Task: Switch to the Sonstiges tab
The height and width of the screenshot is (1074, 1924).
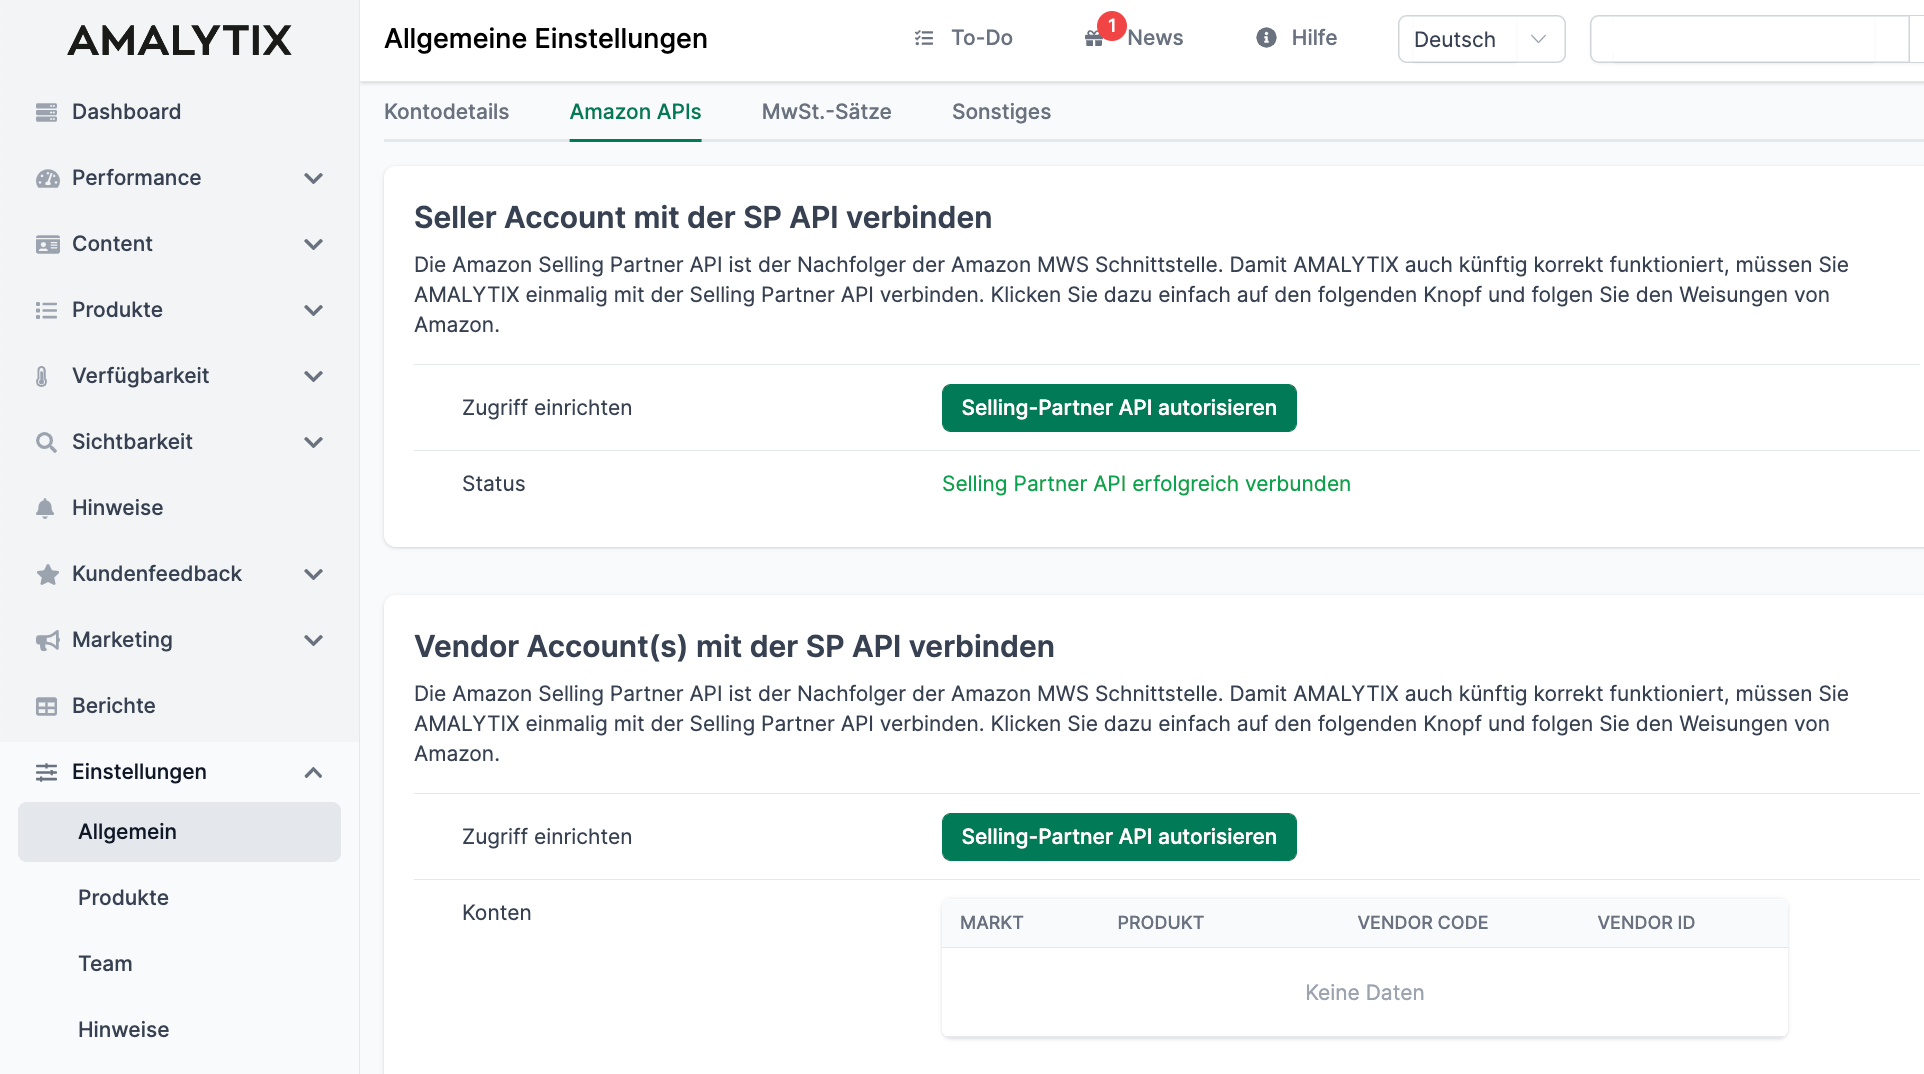Action: click(1001, 112)
